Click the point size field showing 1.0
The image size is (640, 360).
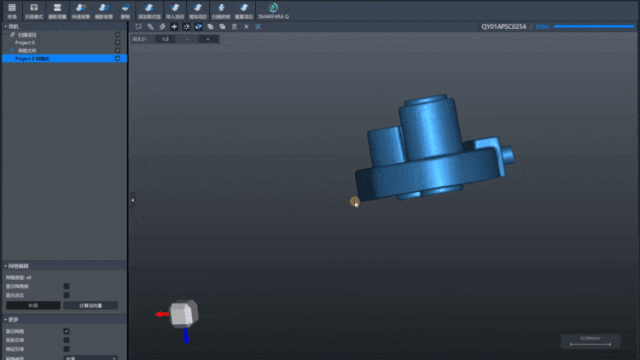pyautogui.click(x=165, y=39)
